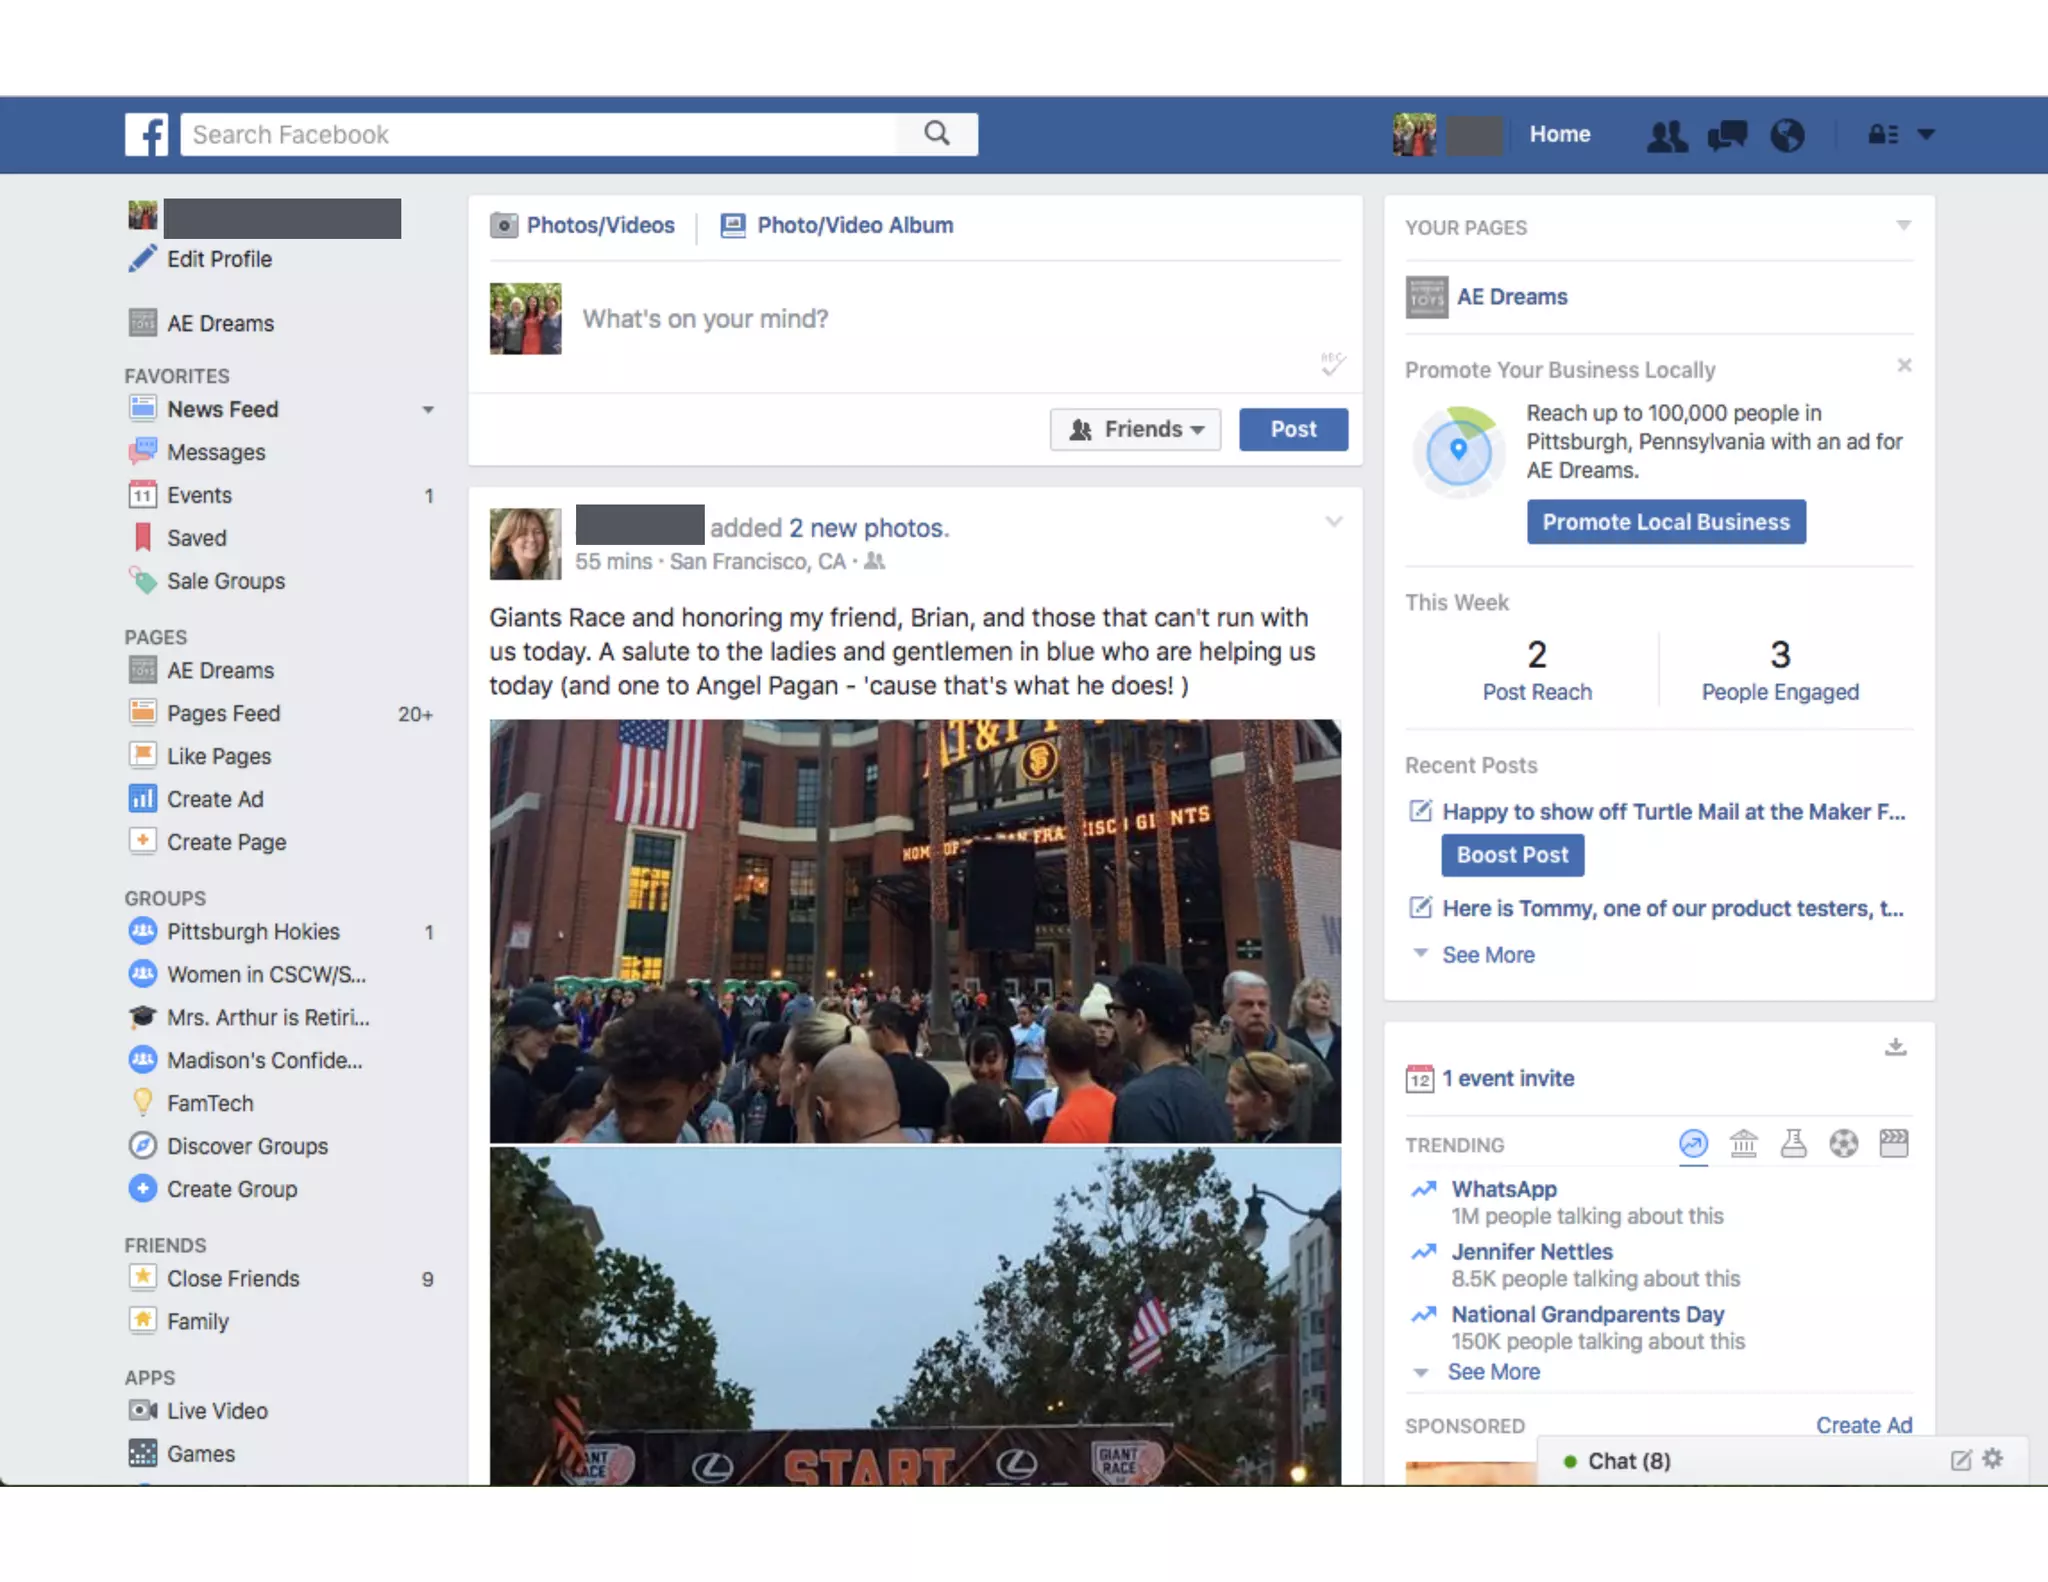Click the search magnifier icon
Viewport: 2048px width, 1582px height.
(936, 133)
